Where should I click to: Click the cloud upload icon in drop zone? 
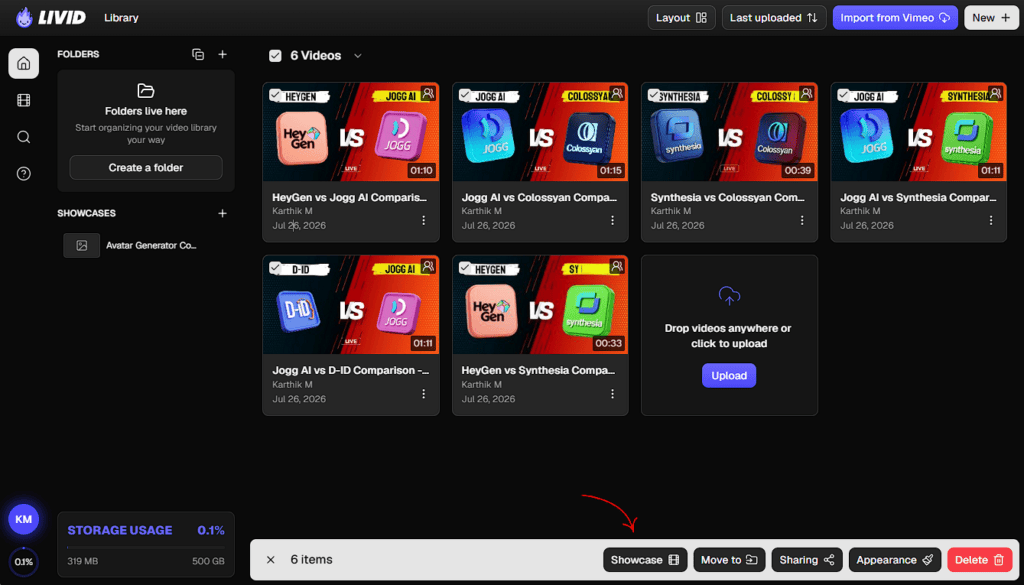coord(729,295)
